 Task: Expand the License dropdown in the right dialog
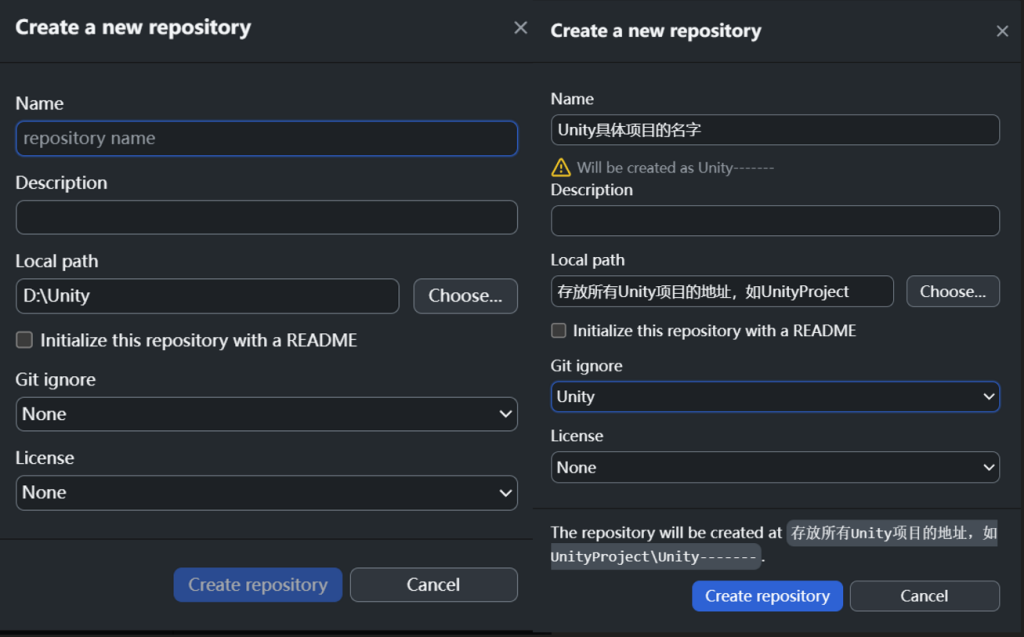(775, 467)
